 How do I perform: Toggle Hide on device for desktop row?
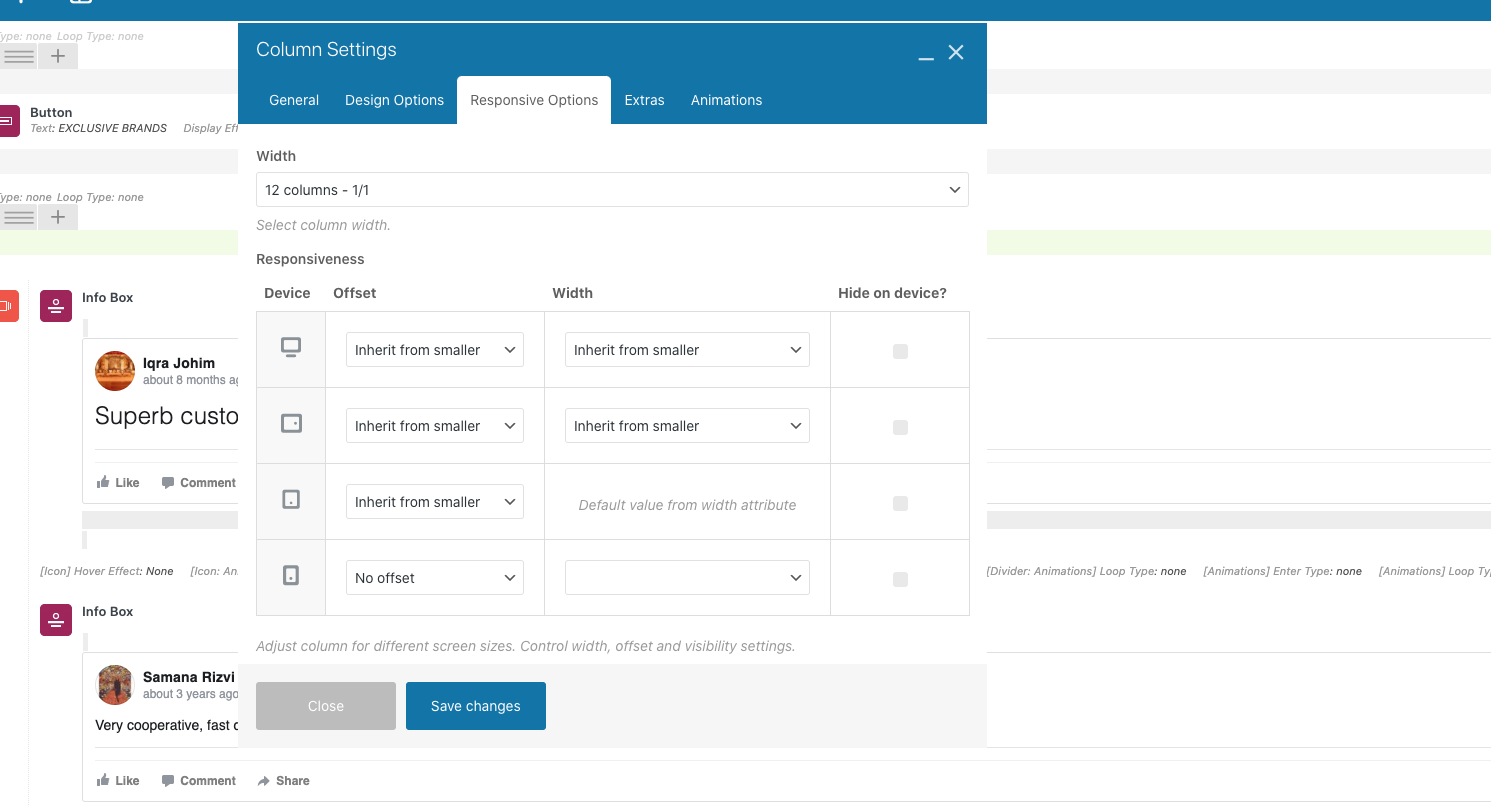pyautogui.click(x=900, y=351)
